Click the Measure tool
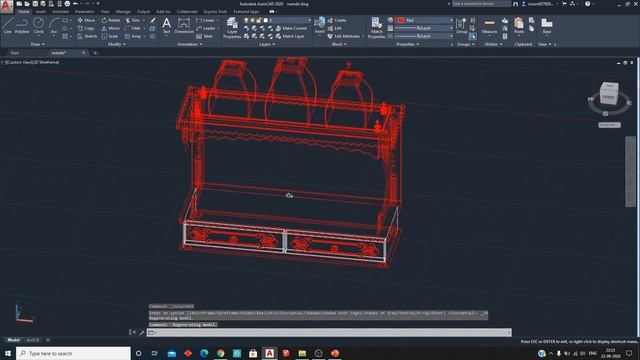The height and width of the screenshot is (360, 640). (489, 25)
